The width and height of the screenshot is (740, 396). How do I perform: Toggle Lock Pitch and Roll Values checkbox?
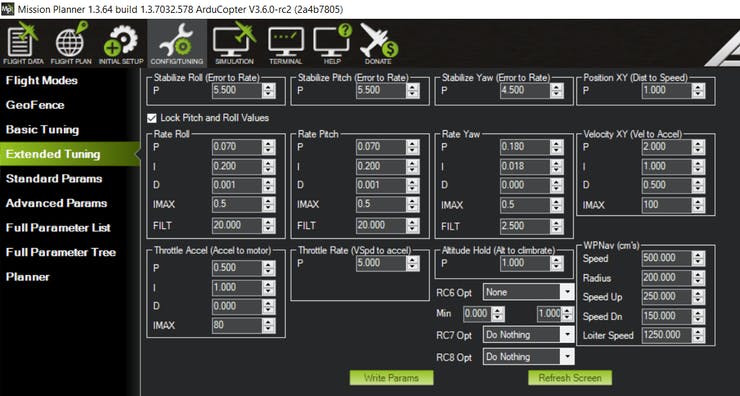151,118
